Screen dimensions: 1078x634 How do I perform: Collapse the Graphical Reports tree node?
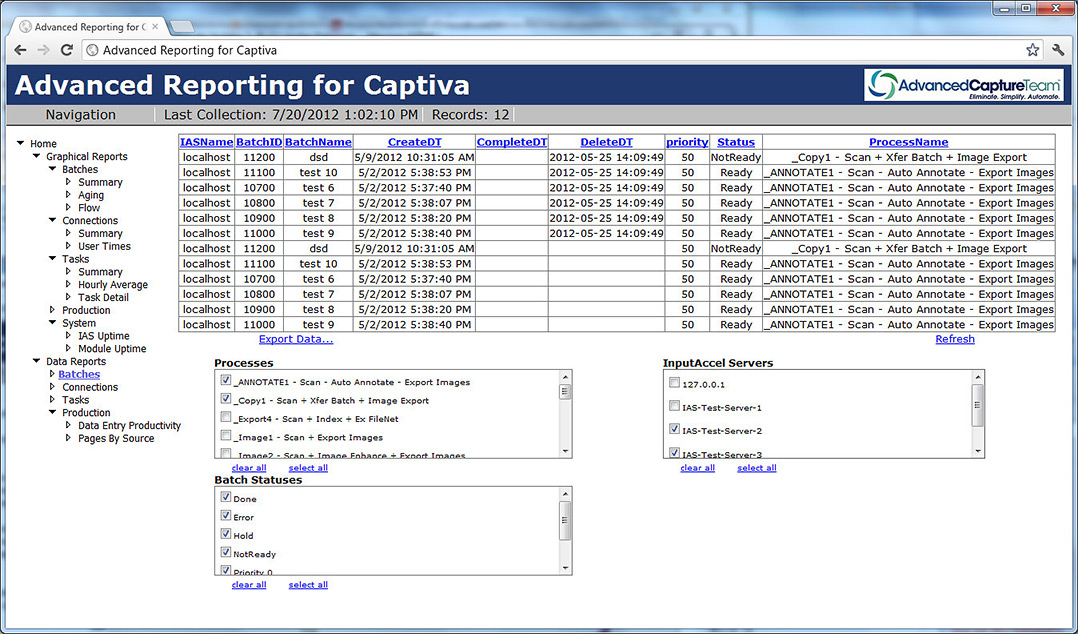[x=37, y=156]
